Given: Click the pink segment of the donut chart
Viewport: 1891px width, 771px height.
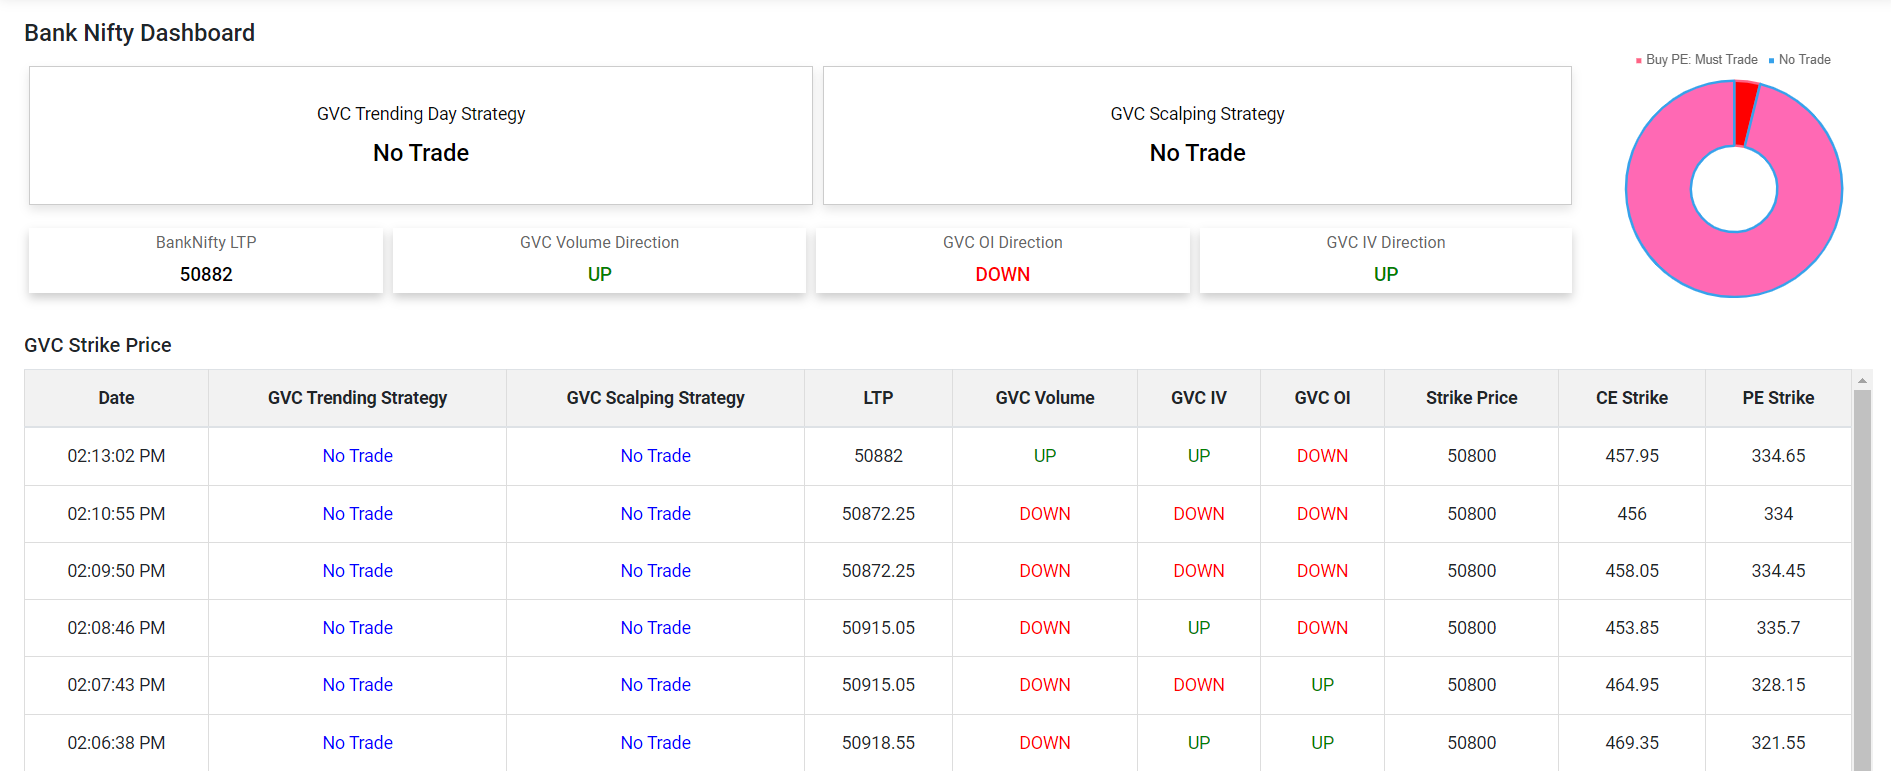Looking at the screenshot, I should click(x=1734, y=265).
